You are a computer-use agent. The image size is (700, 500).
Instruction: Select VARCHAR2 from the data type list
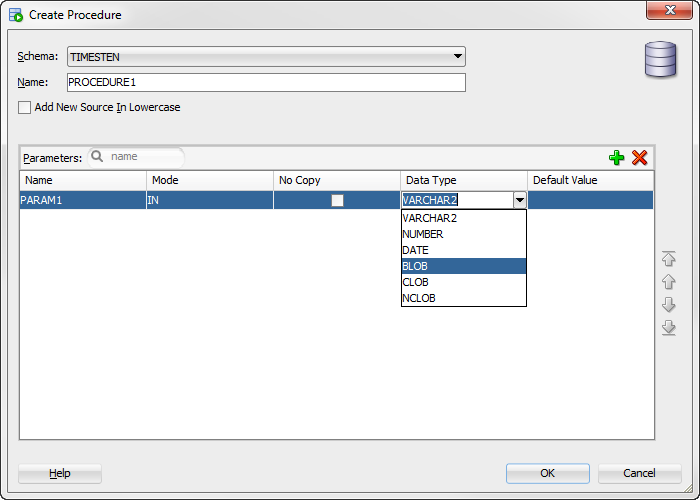pos(464,218)
